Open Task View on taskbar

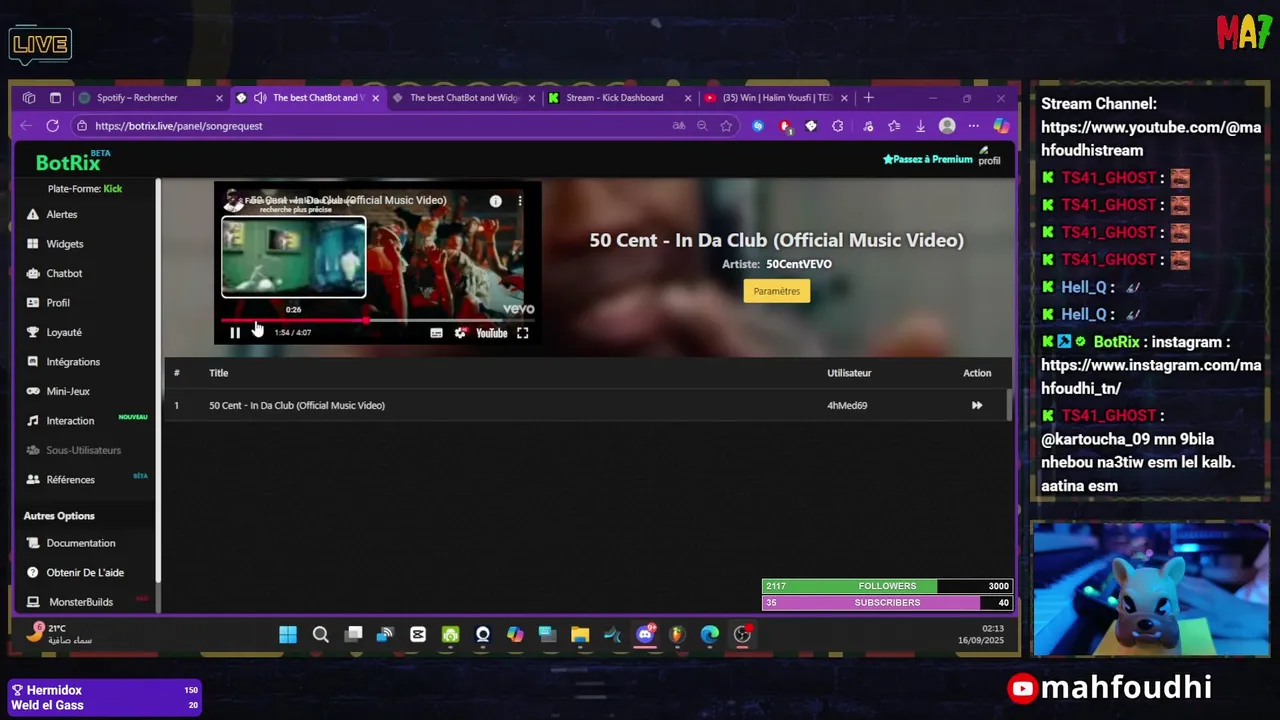(x=353, y=634)
